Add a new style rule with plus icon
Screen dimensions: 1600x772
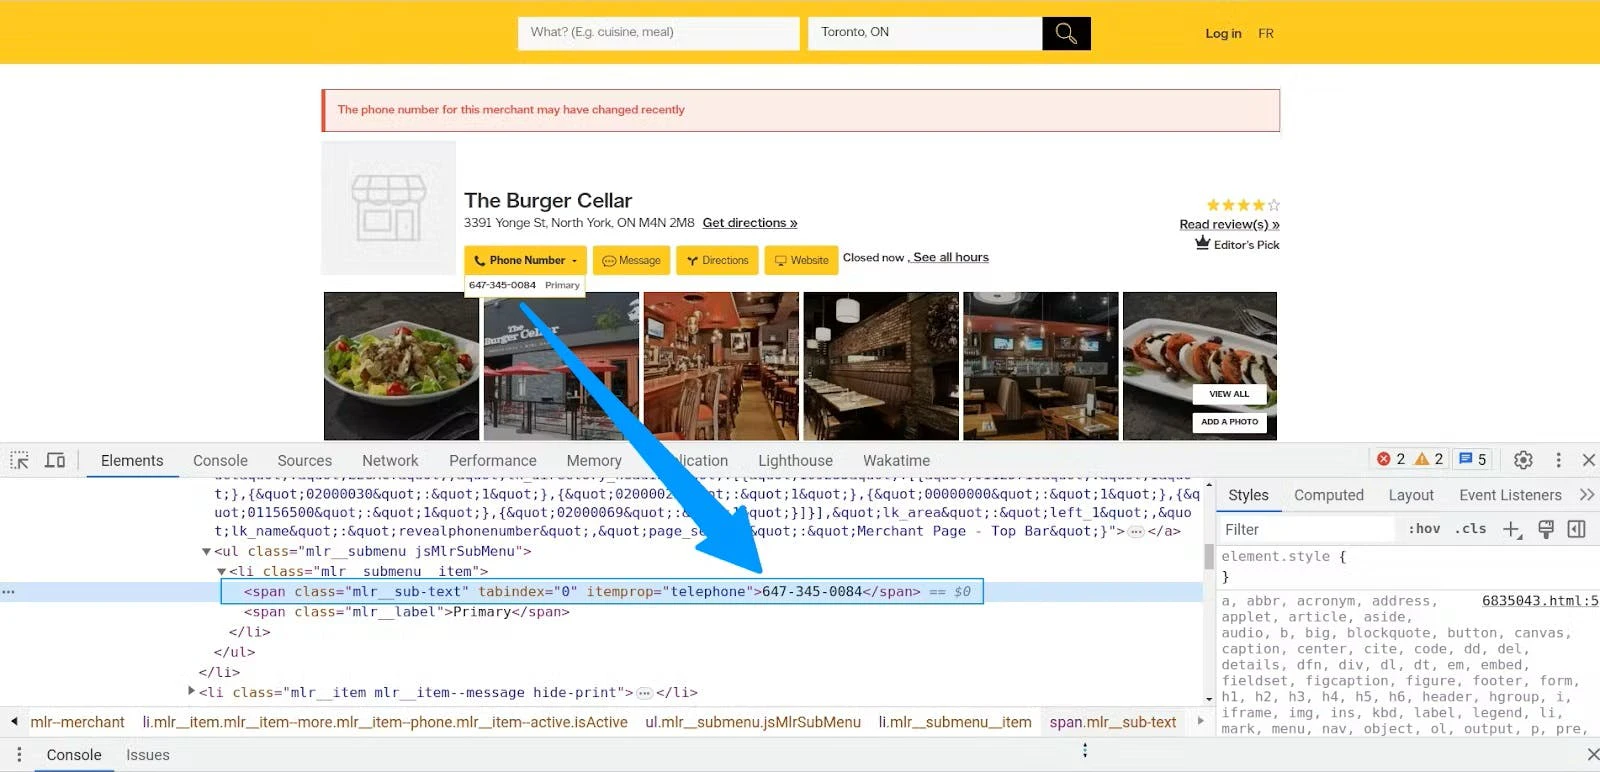(x=1512, y=529)
